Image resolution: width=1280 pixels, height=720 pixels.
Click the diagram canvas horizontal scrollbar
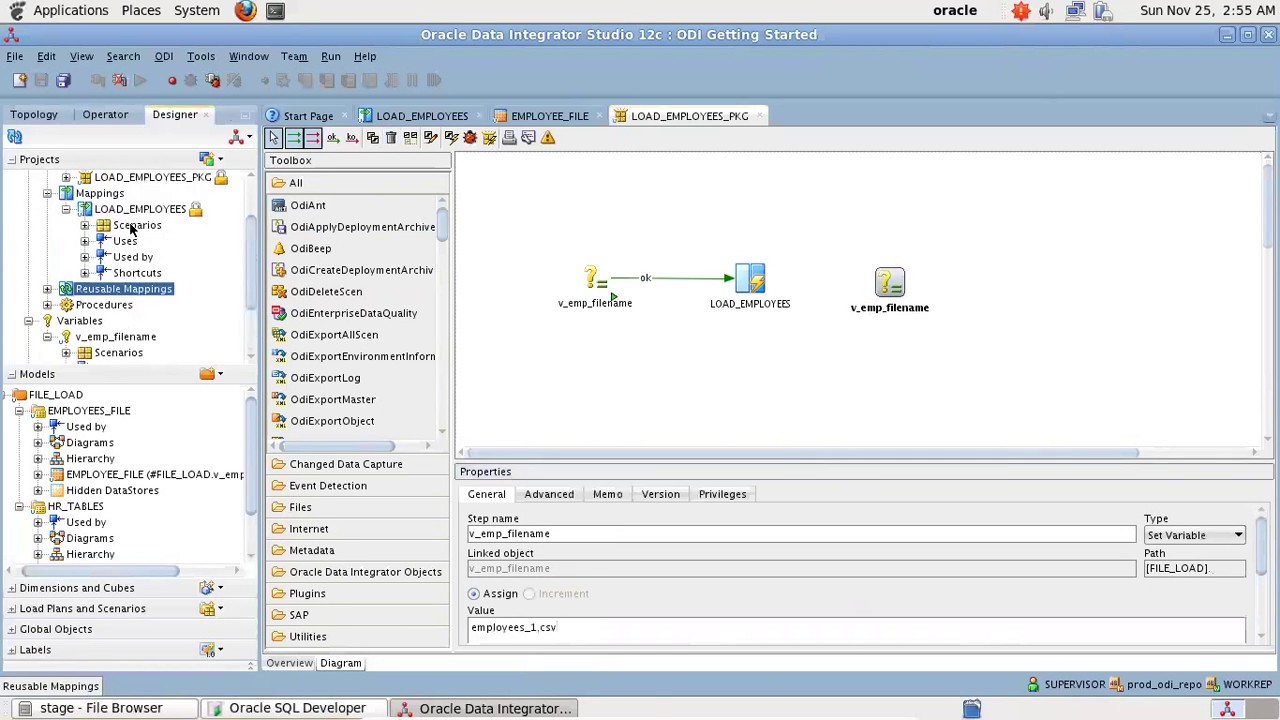(x=803, y=453)
